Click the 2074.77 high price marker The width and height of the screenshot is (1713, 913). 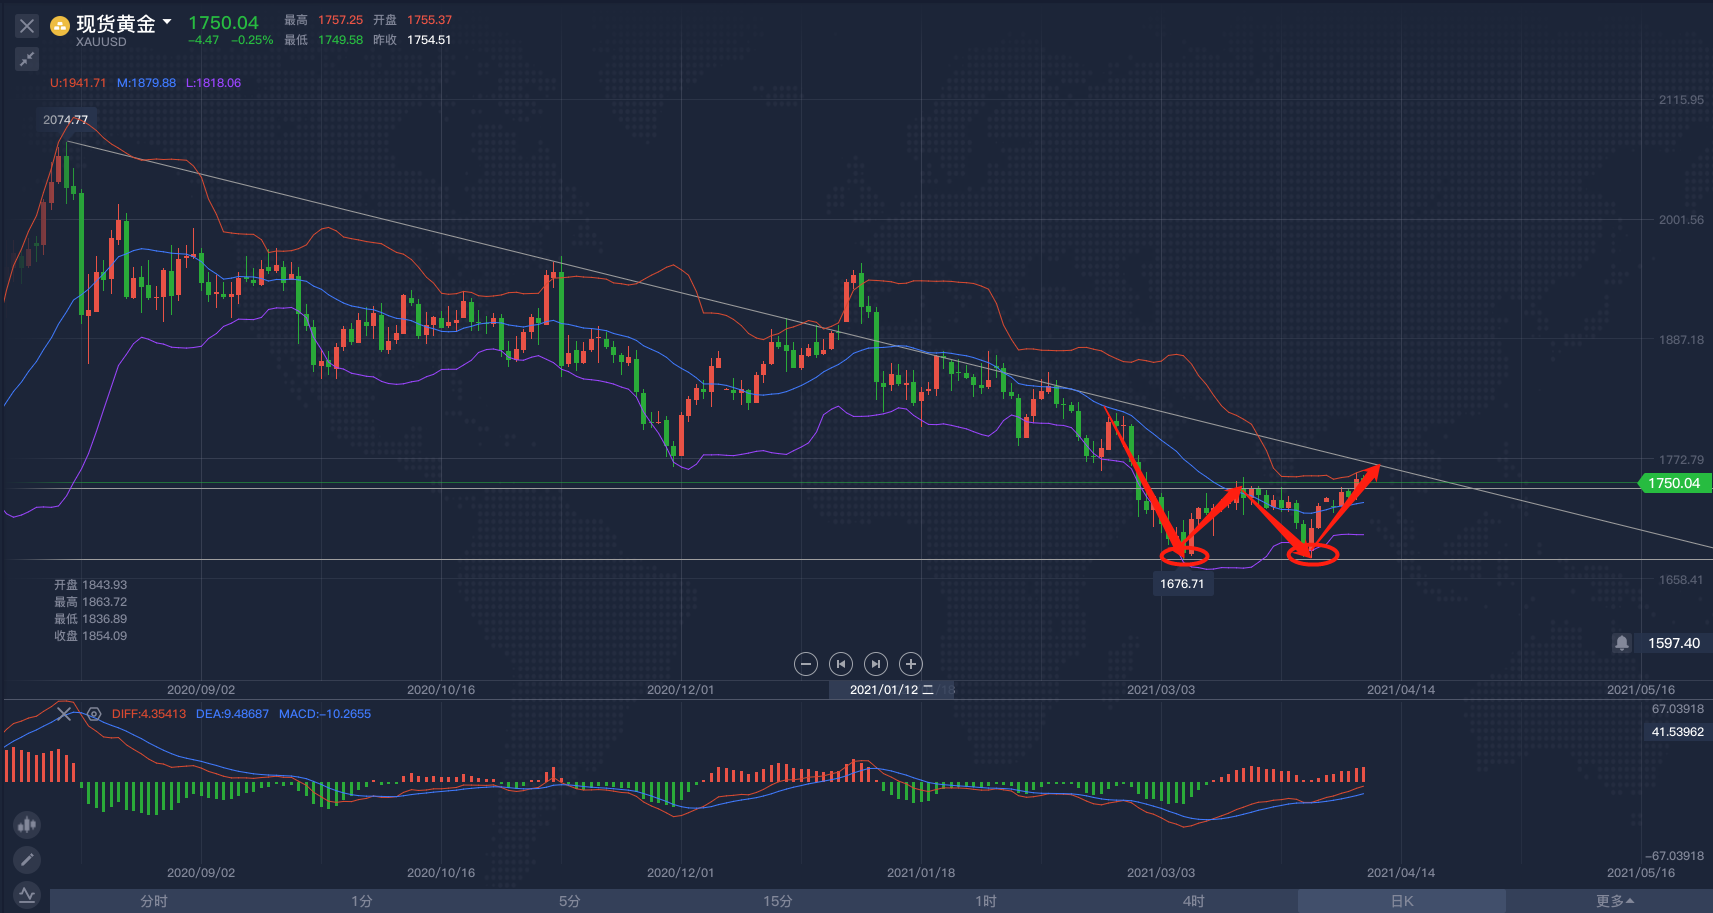pos(66,120)
